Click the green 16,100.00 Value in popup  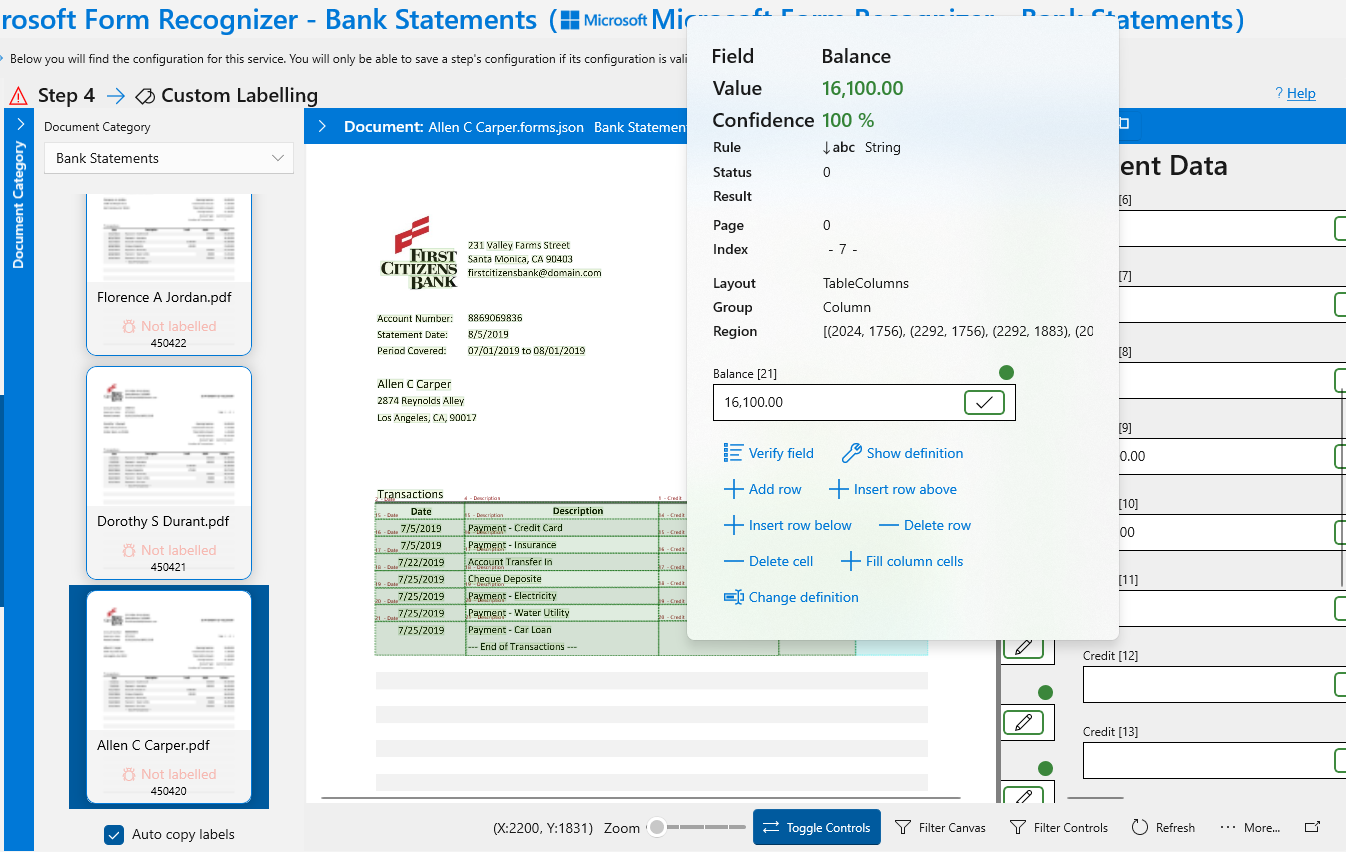[x=862, y=88]
